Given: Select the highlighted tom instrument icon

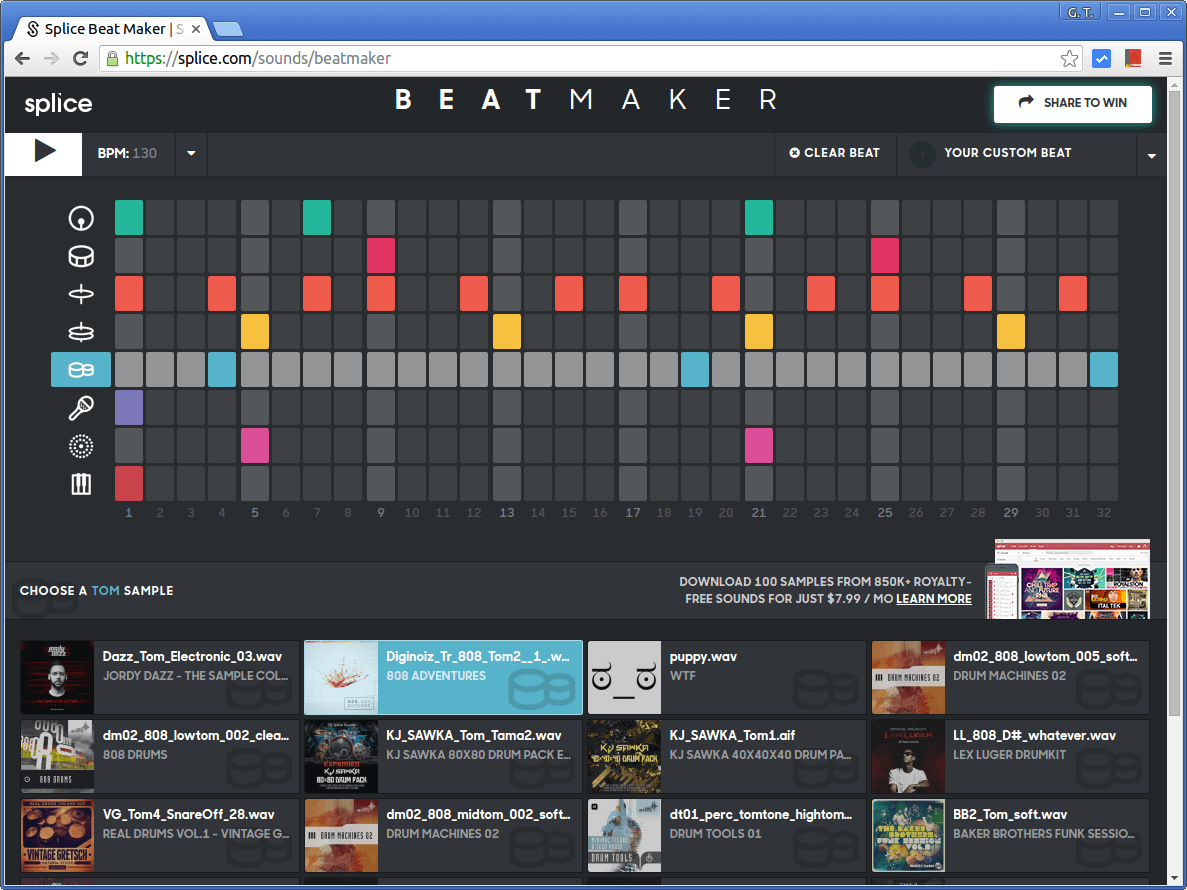Looking at the screenshot, I should tap(80, 369).
